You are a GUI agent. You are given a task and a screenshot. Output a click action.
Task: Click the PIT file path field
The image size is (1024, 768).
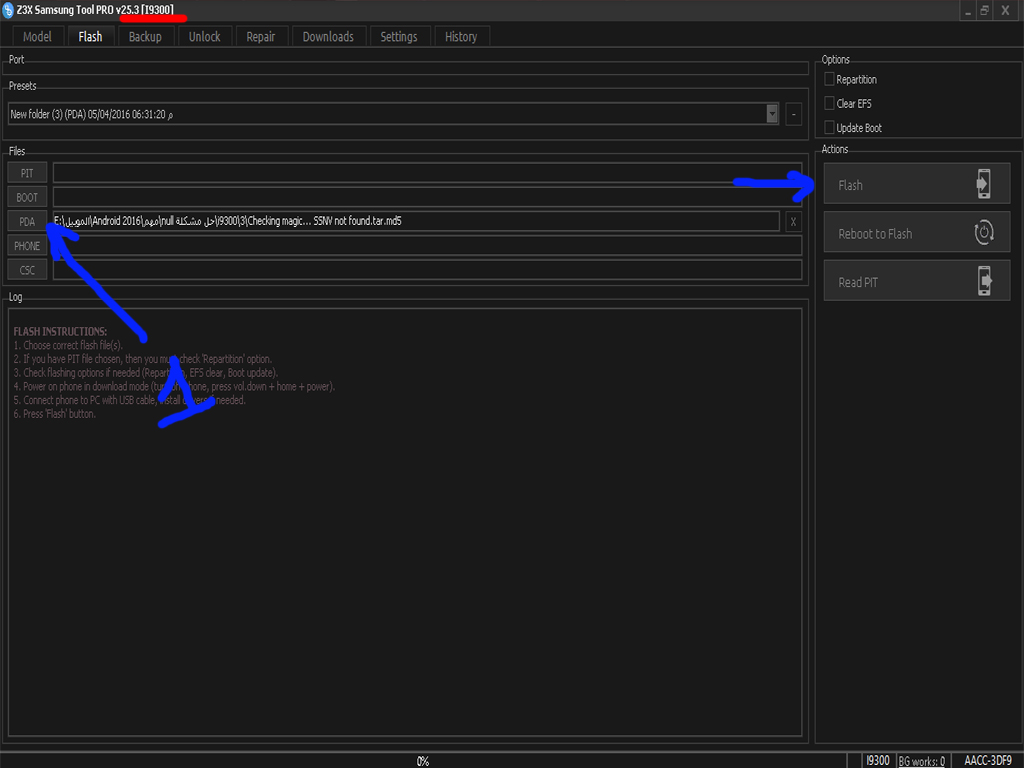point(427,173)
